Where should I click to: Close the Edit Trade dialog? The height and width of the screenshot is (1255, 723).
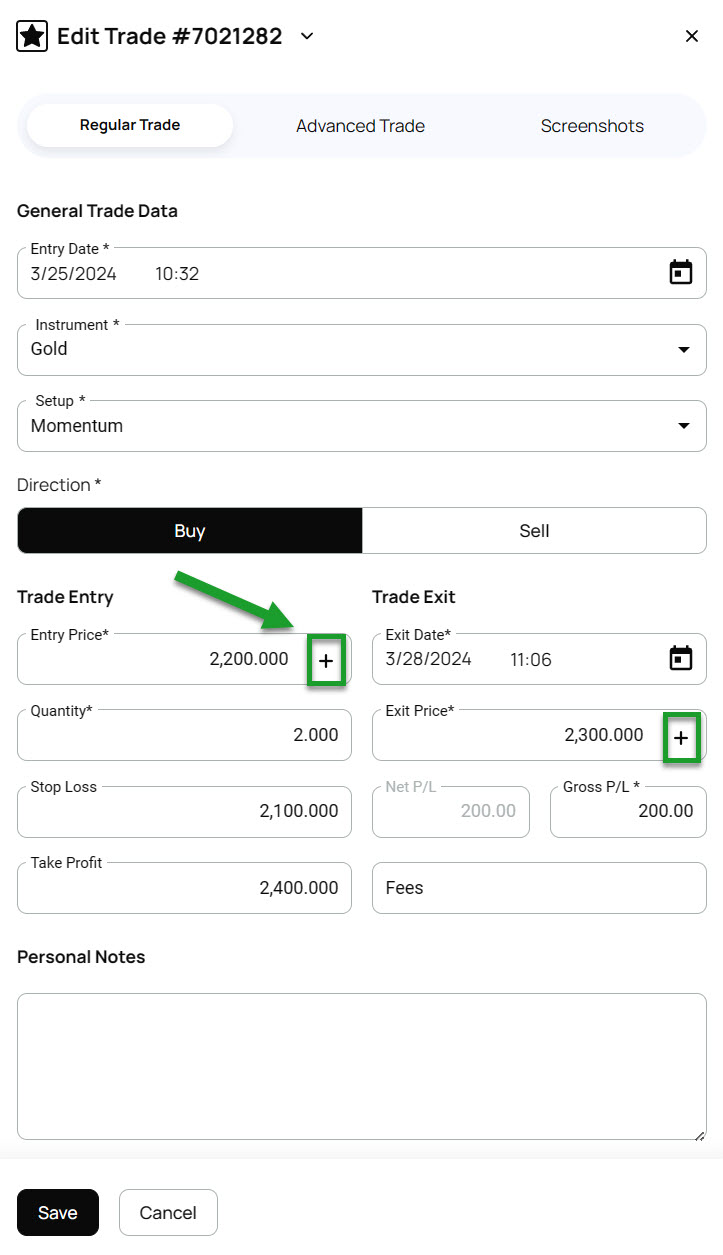tap(692, 37)
